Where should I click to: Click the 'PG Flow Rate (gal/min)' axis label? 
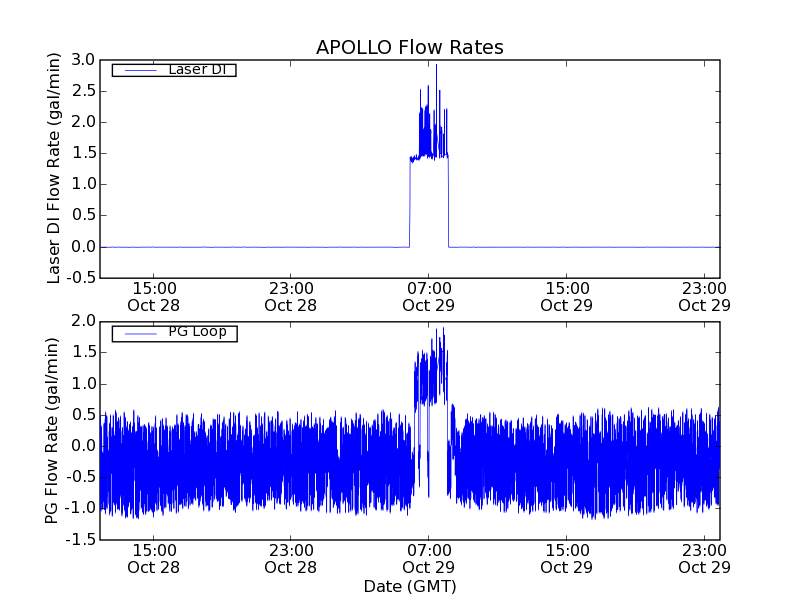click(x=52, y=431)
